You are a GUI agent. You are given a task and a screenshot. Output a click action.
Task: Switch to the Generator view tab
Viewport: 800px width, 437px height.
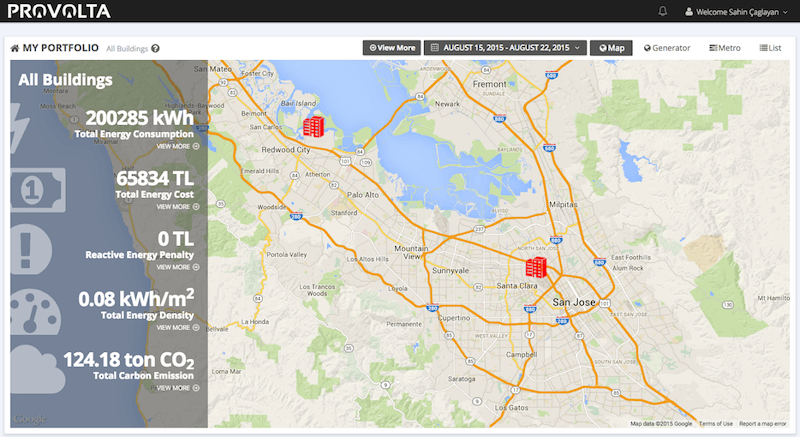pyautogui.click(x=667, y=47)
